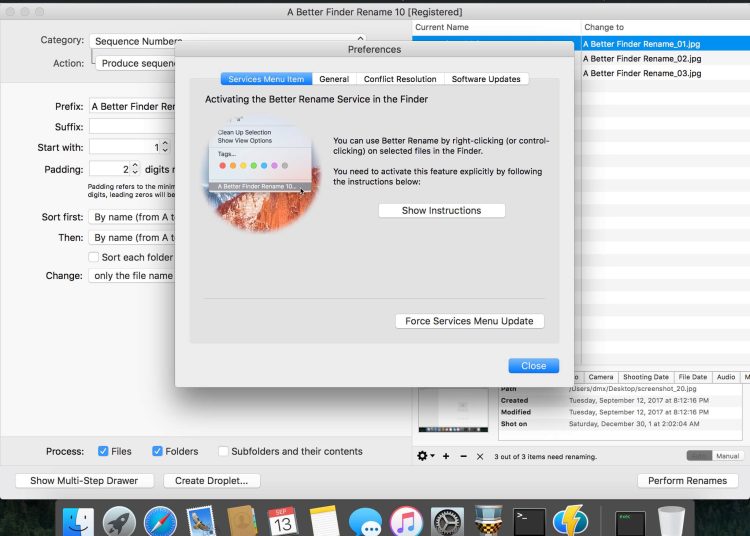Open the gear action menu below preview
Viewport: 750px width, 536px height.
coord(425,456)
